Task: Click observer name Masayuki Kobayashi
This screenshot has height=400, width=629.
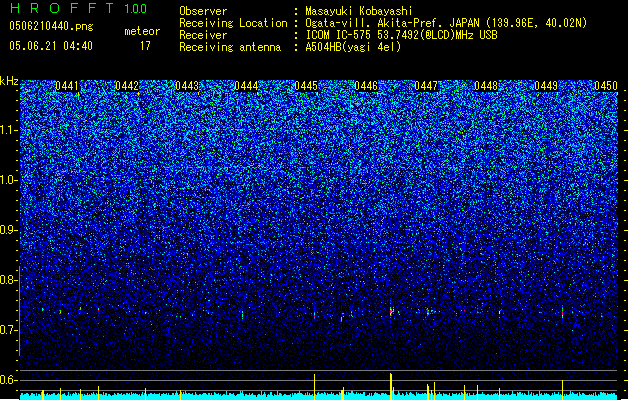Action: 359,11
